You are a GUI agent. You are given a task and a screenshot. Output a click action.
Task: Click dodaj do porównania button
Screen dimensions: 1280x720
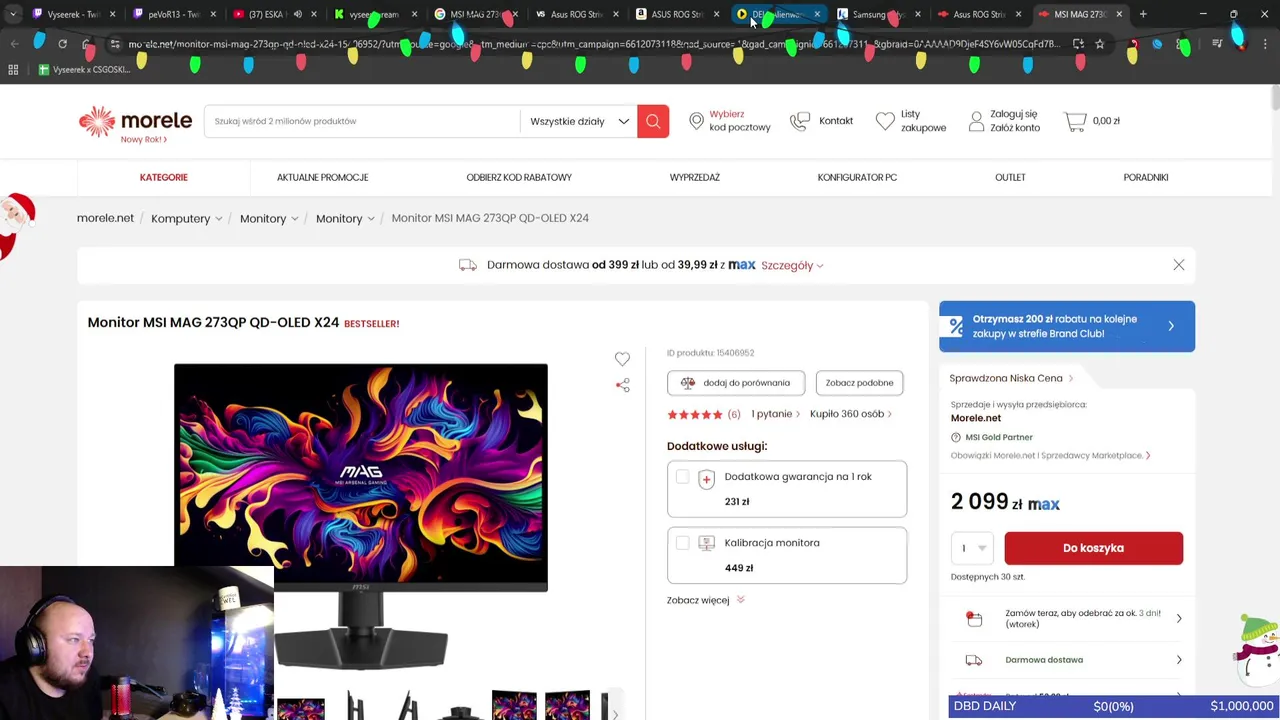pos(736,383)
